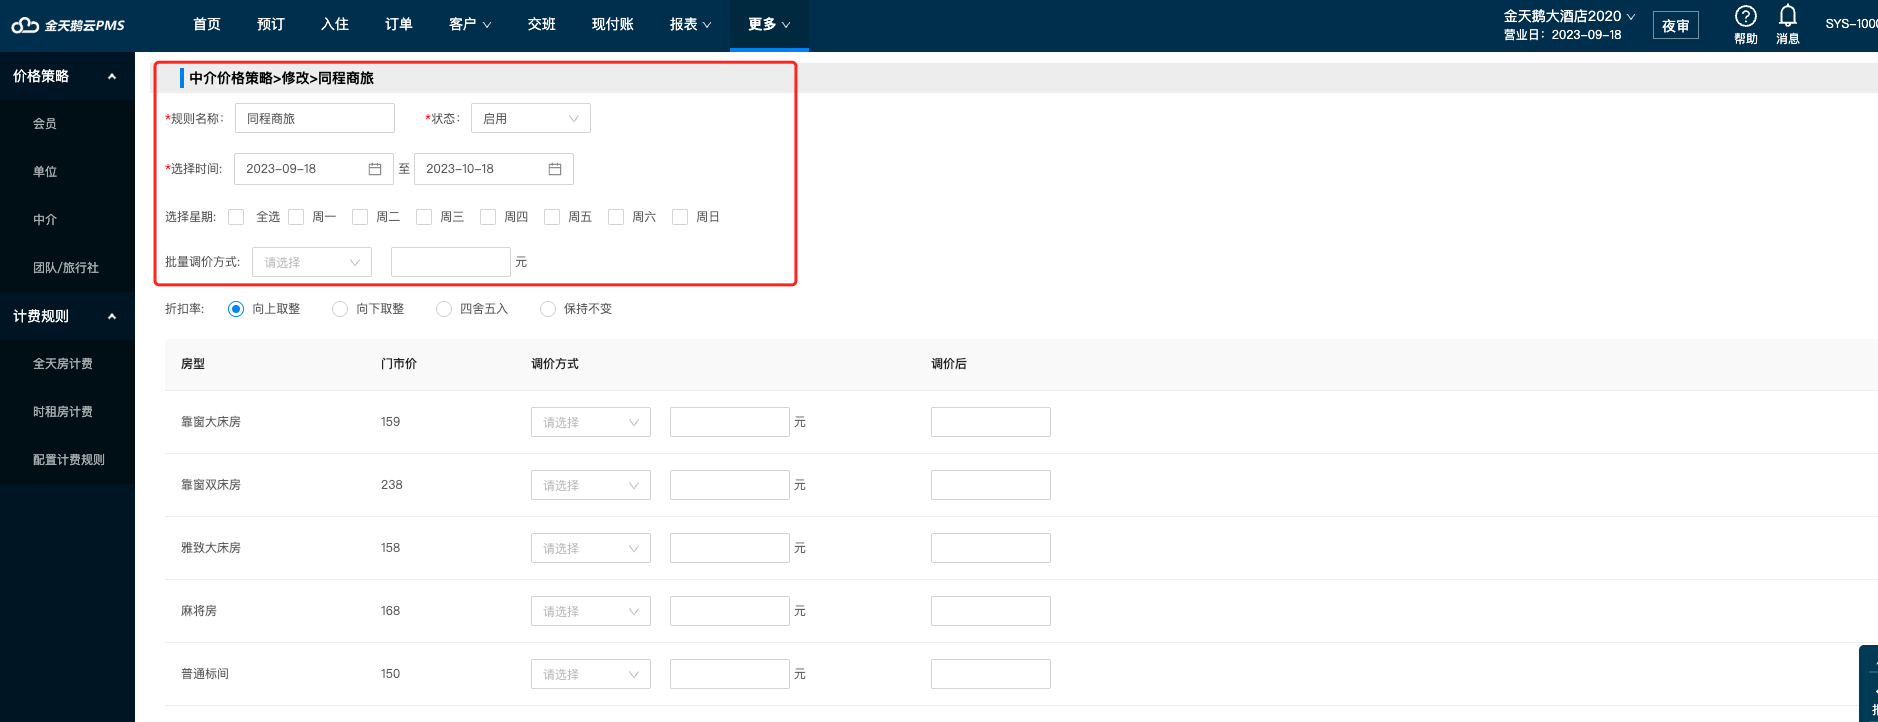Expand the 报表 menu
The image size is (1878, 722).
click(690, 24)
